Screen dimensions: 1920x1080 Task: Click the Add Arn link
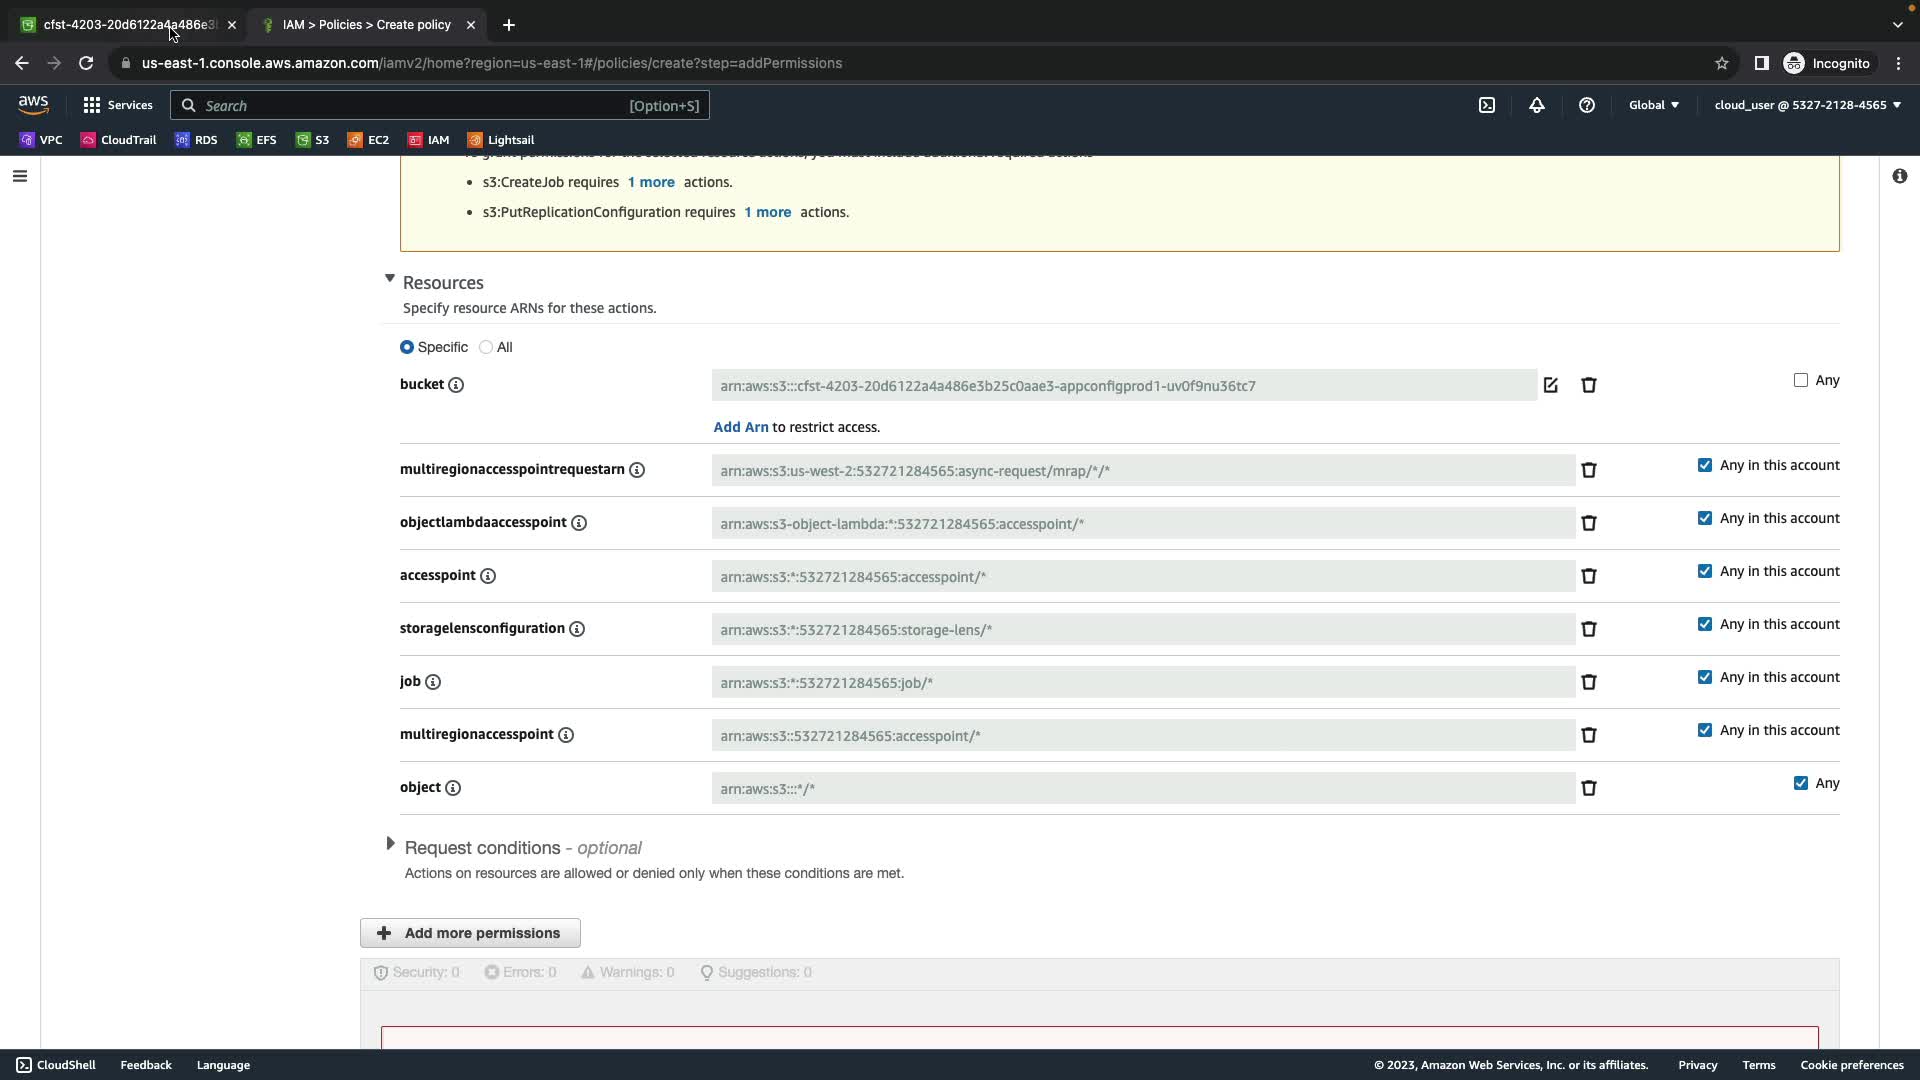pyautogui.click(x=740, y=427)
